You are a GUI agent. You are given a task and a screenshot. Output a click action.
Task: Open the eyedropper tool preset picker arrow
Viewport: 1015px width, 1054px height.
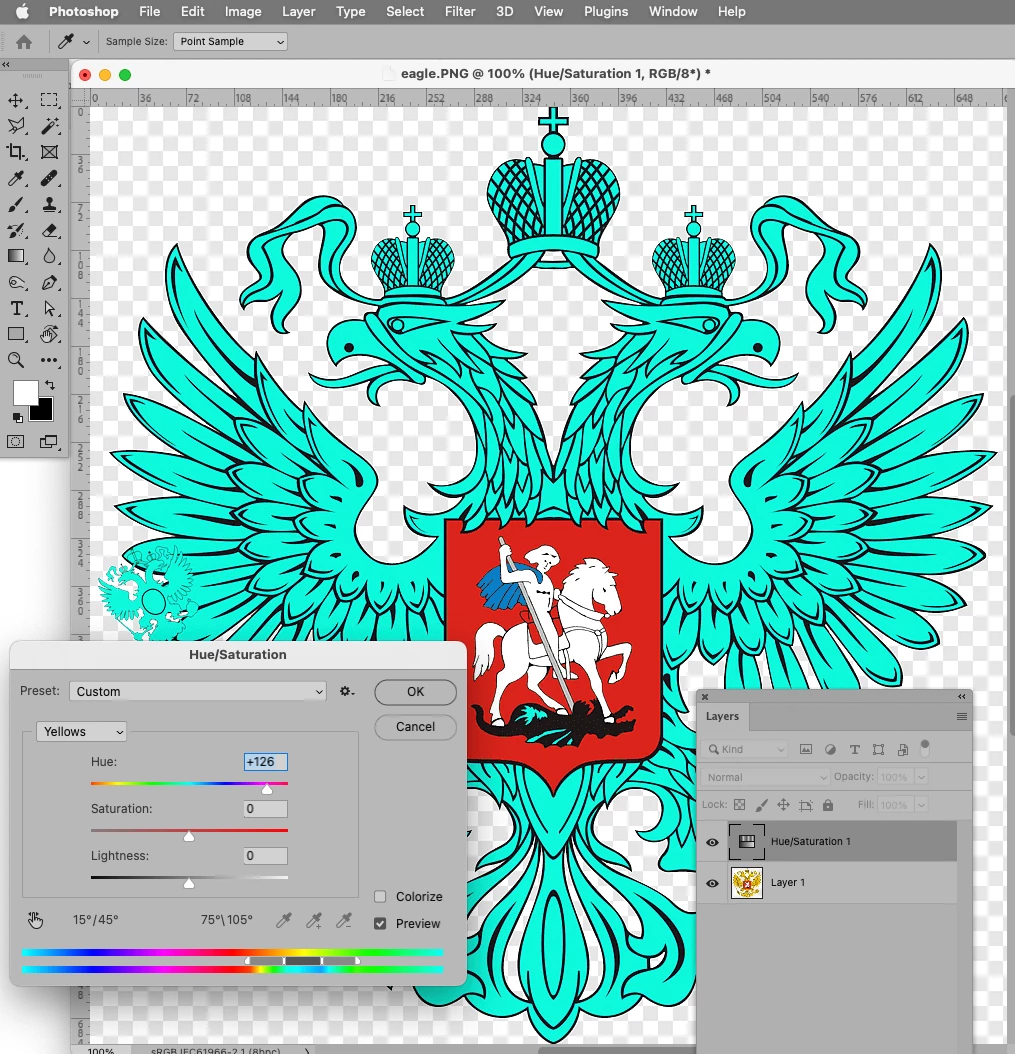point(86,42)
